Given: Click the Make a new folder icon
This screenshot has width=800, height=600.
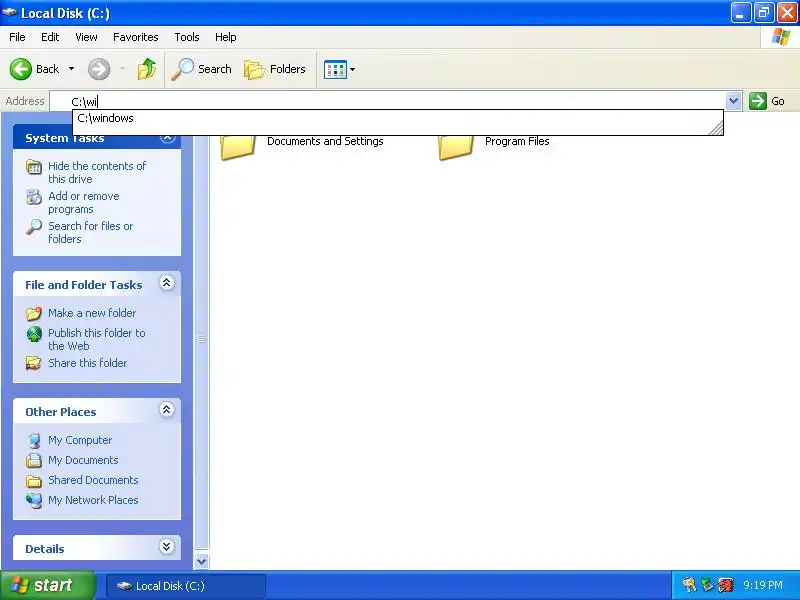Looking at the screenshot, I should pyautogui.click(x=34, y=313).
